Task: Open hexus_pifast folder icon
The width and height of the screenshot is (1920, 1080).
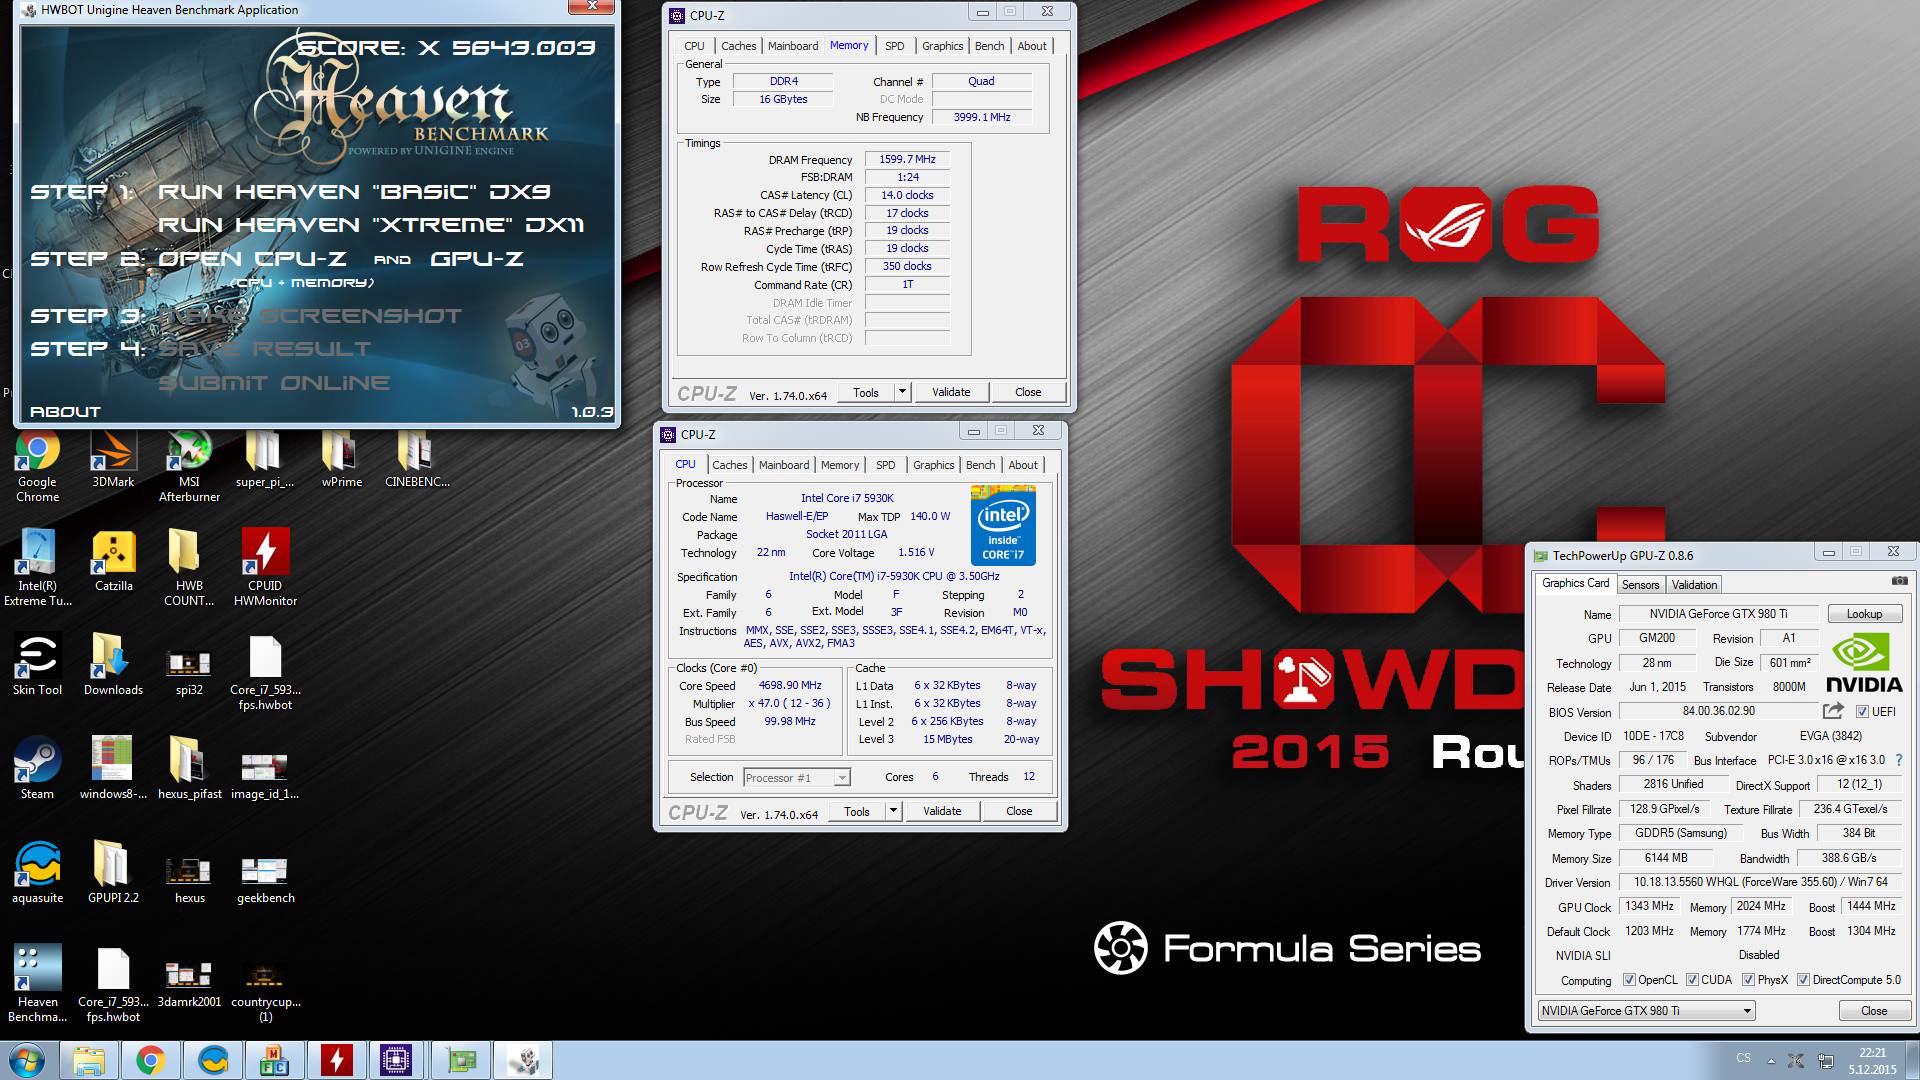Action: [x=189, y=770]
